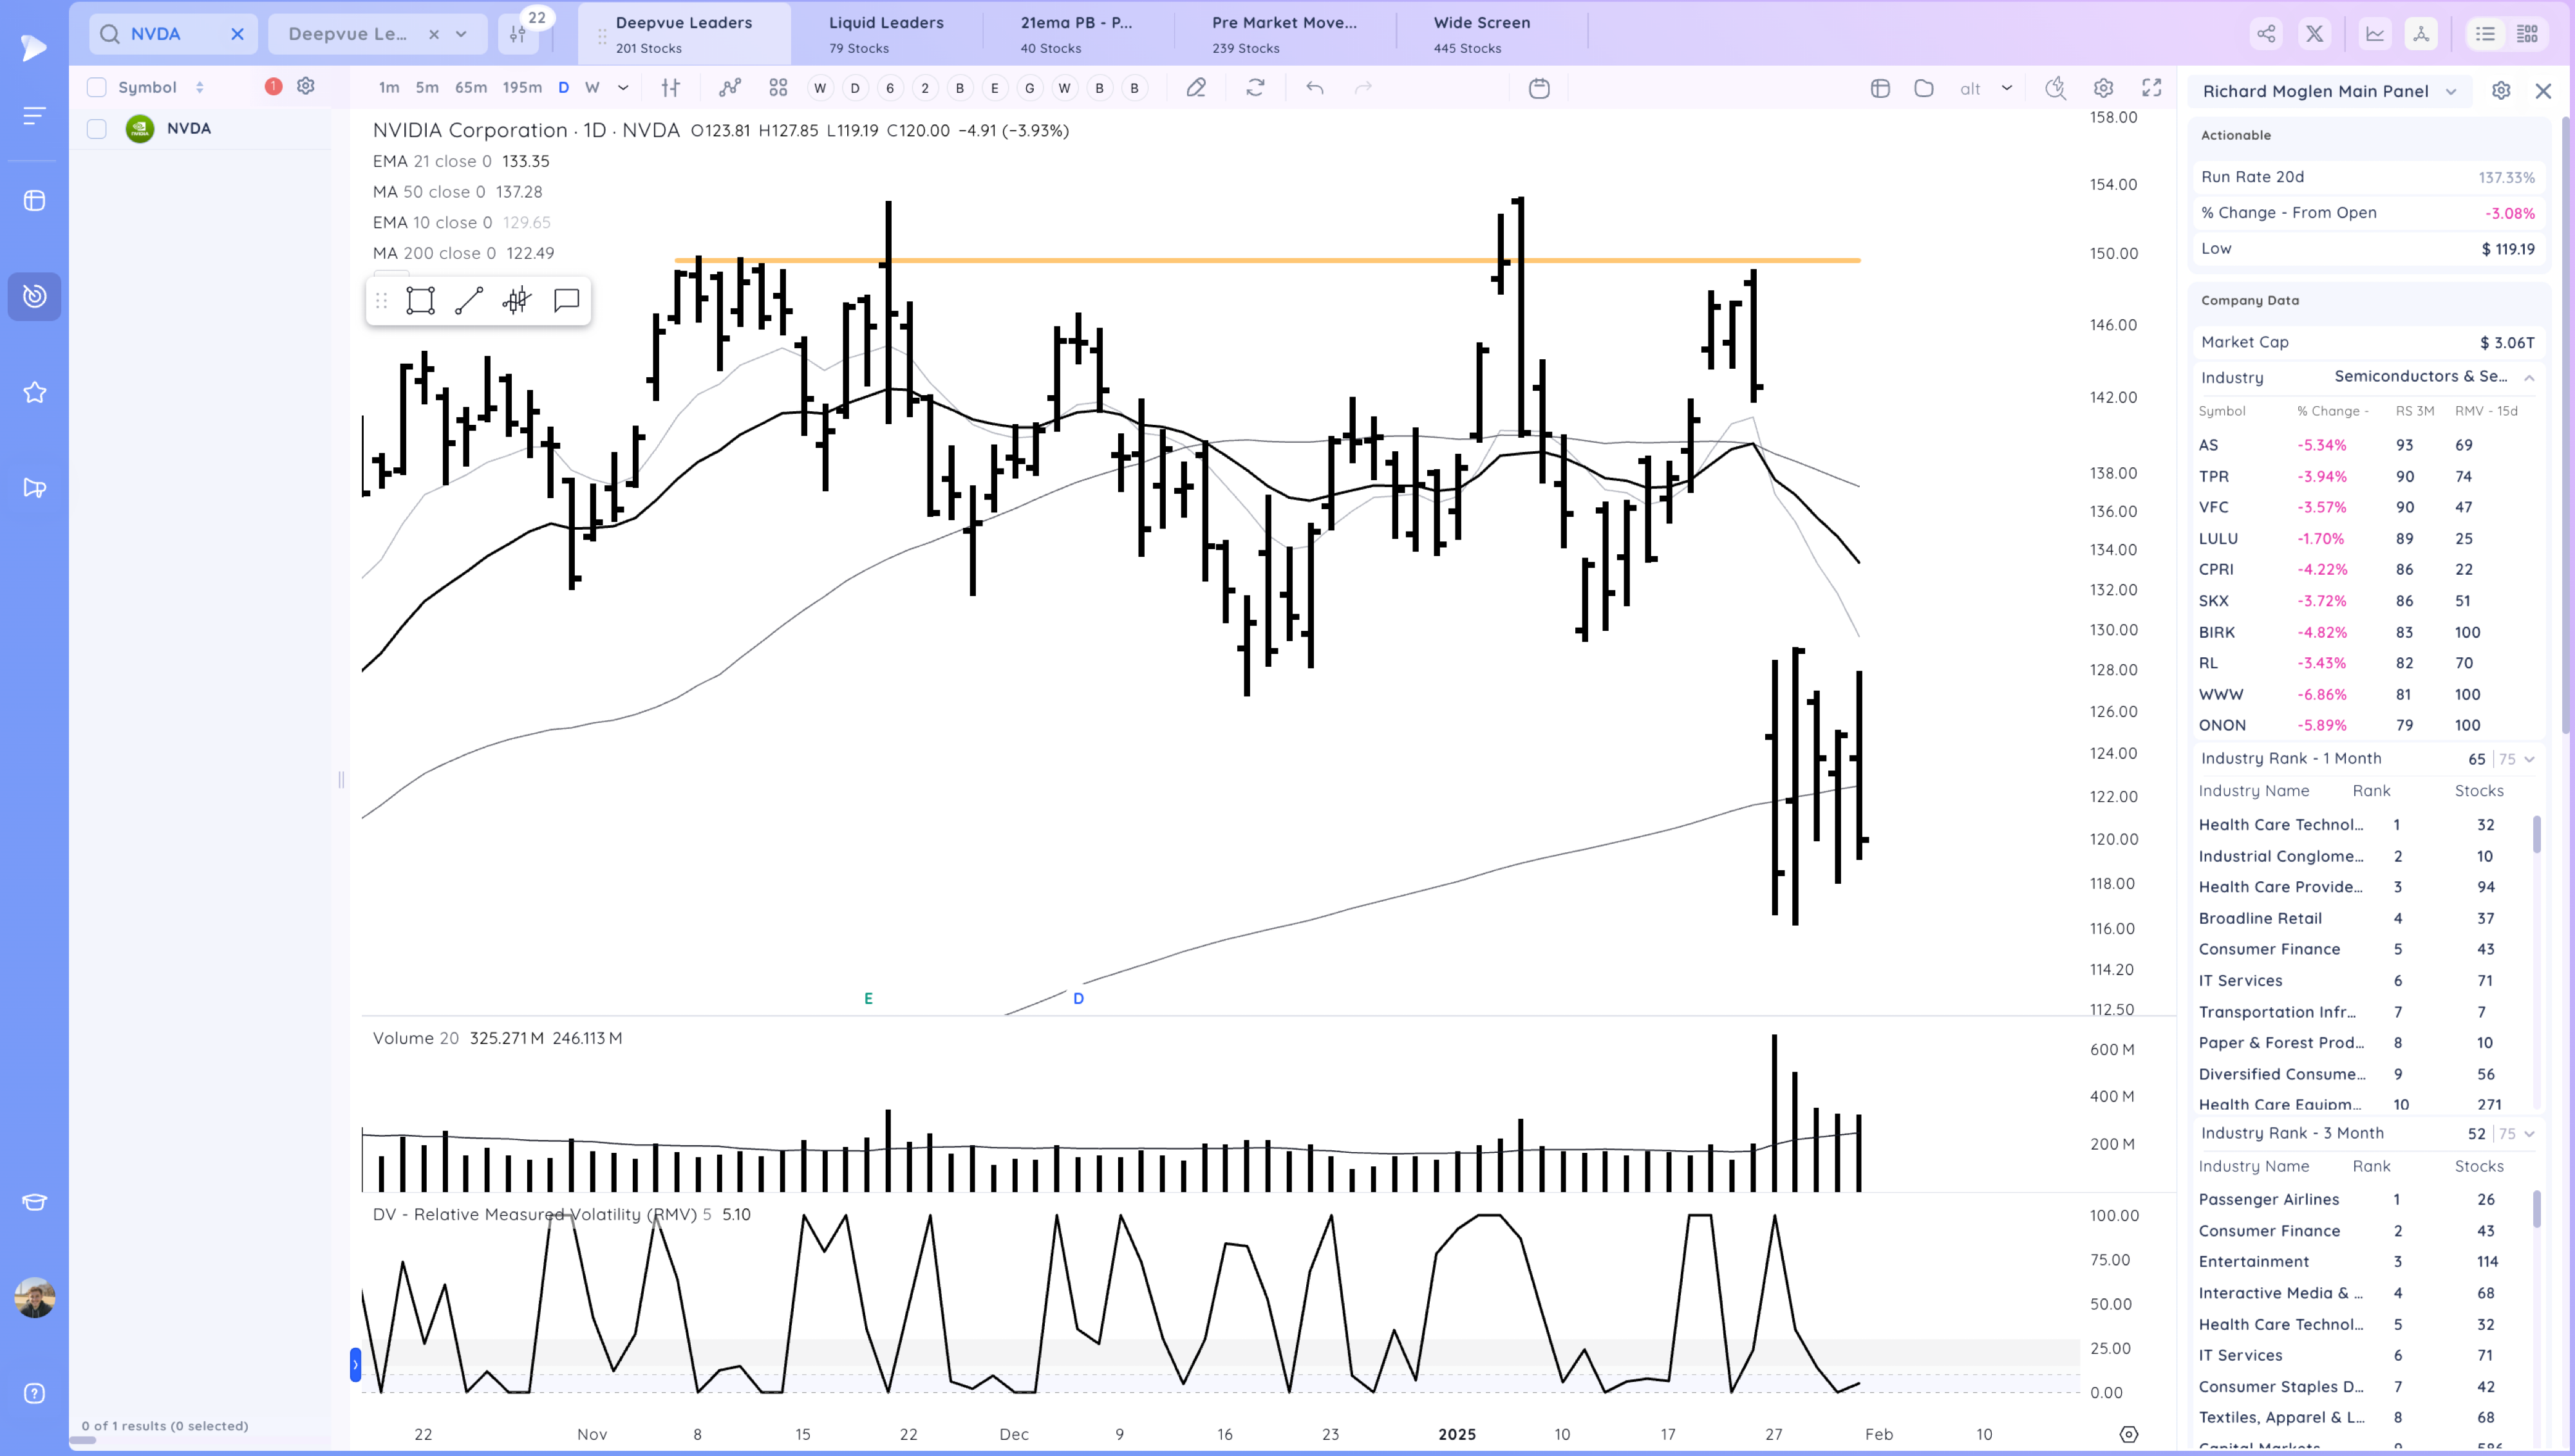Click the pencil edit drawing icon

pyautogui.click(x=1196, y=88)
